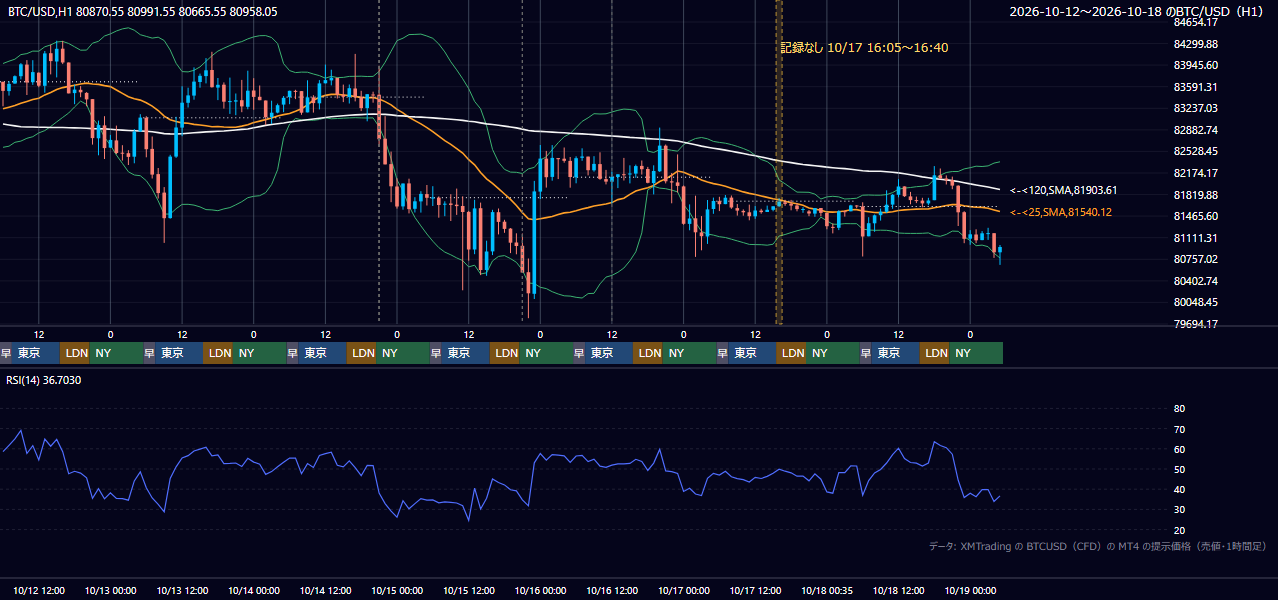Viewport: 1278px width, 600px height.
Task: Click the 10/17 00:00 date label
Action: point(684,591)
